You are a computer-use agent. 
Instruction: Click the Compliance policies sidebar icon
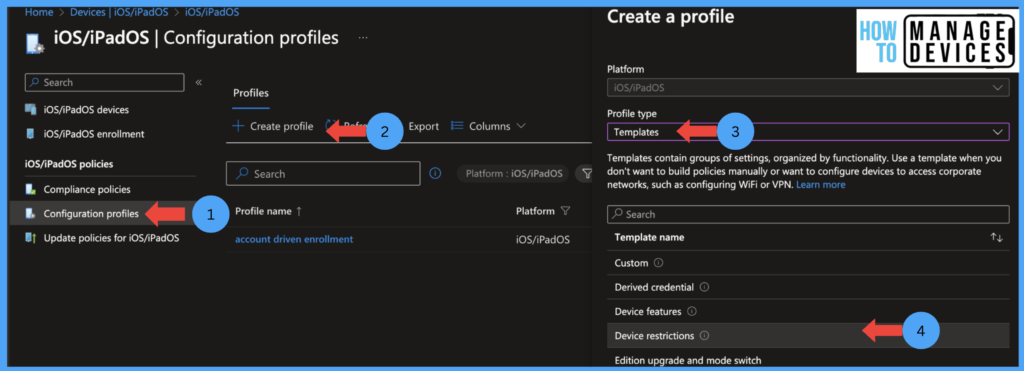coord(30,189)
